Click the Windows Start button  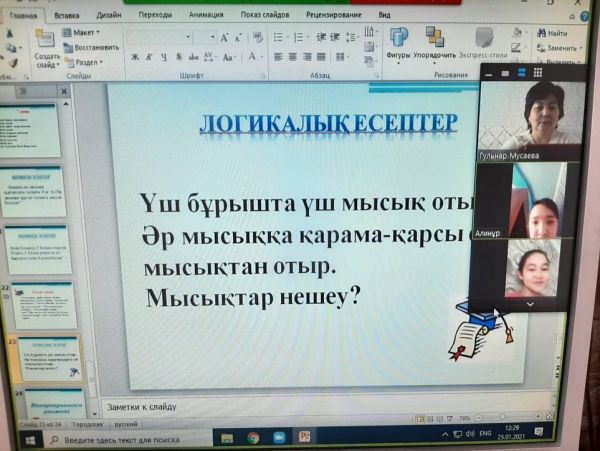coord(29,438)
